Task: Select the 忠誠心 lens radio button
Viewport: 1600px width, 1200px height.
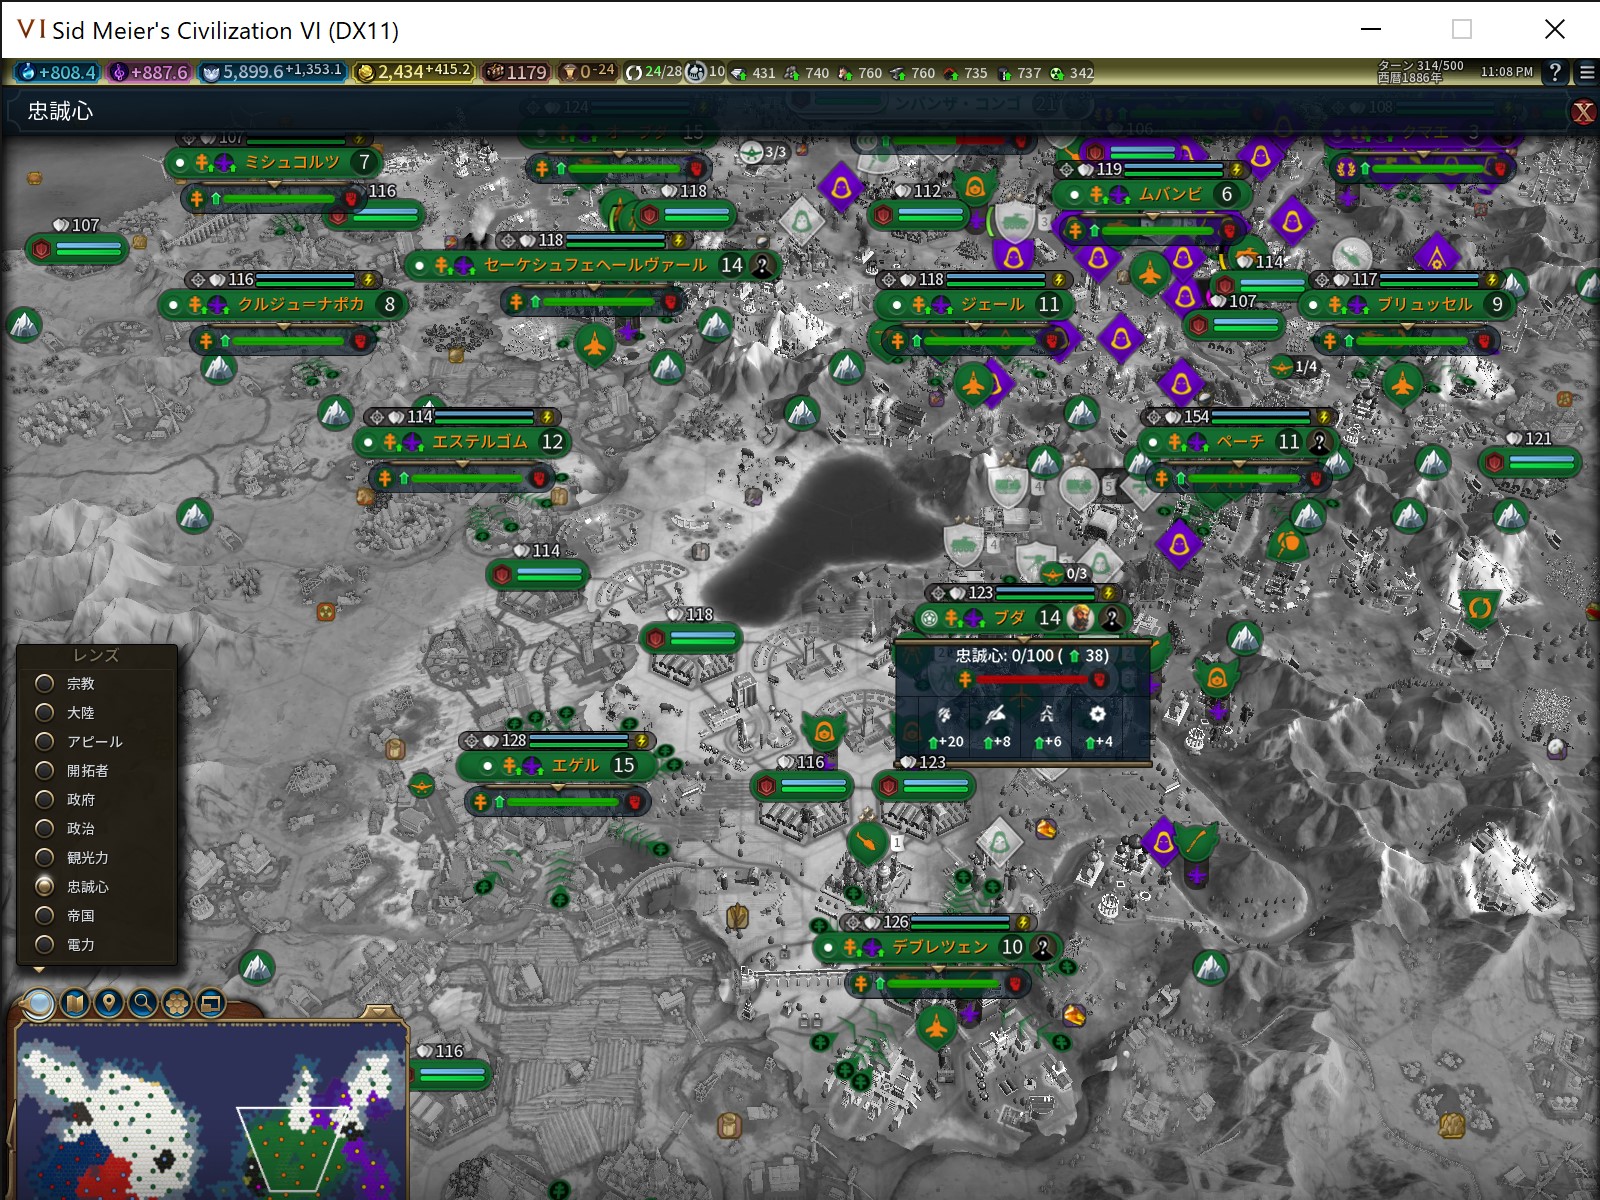Action: click(42, 886)
